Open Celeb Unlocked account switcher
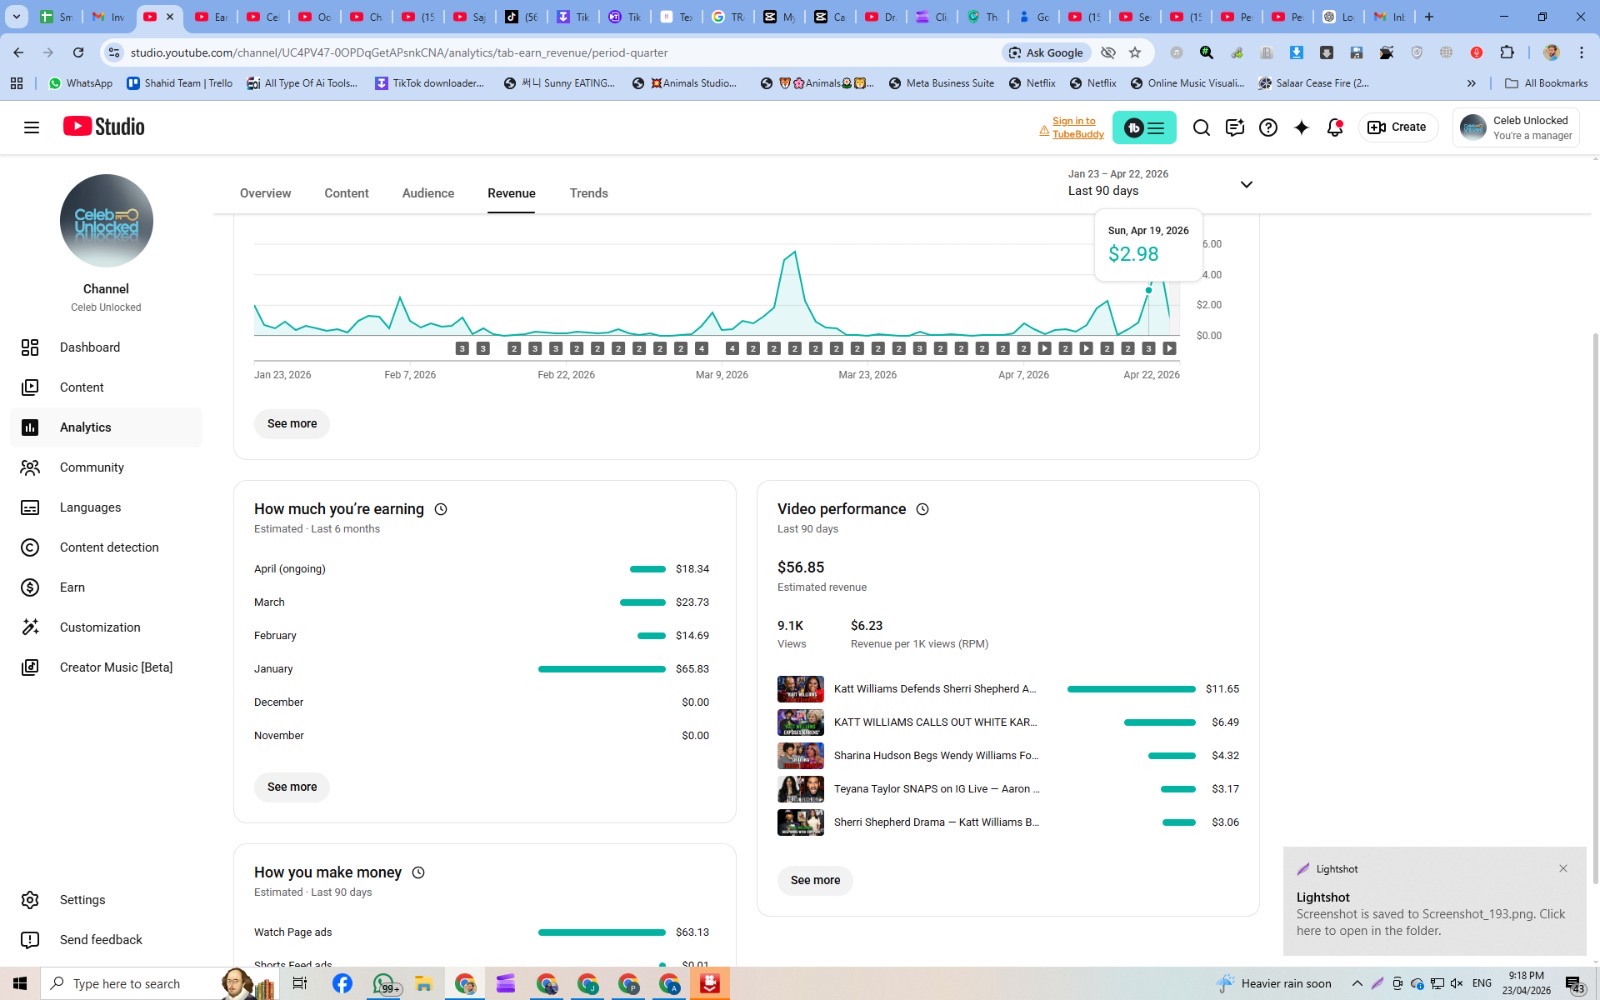Viewport: 1600px width, 1000px height. (x=1516, y=127)
